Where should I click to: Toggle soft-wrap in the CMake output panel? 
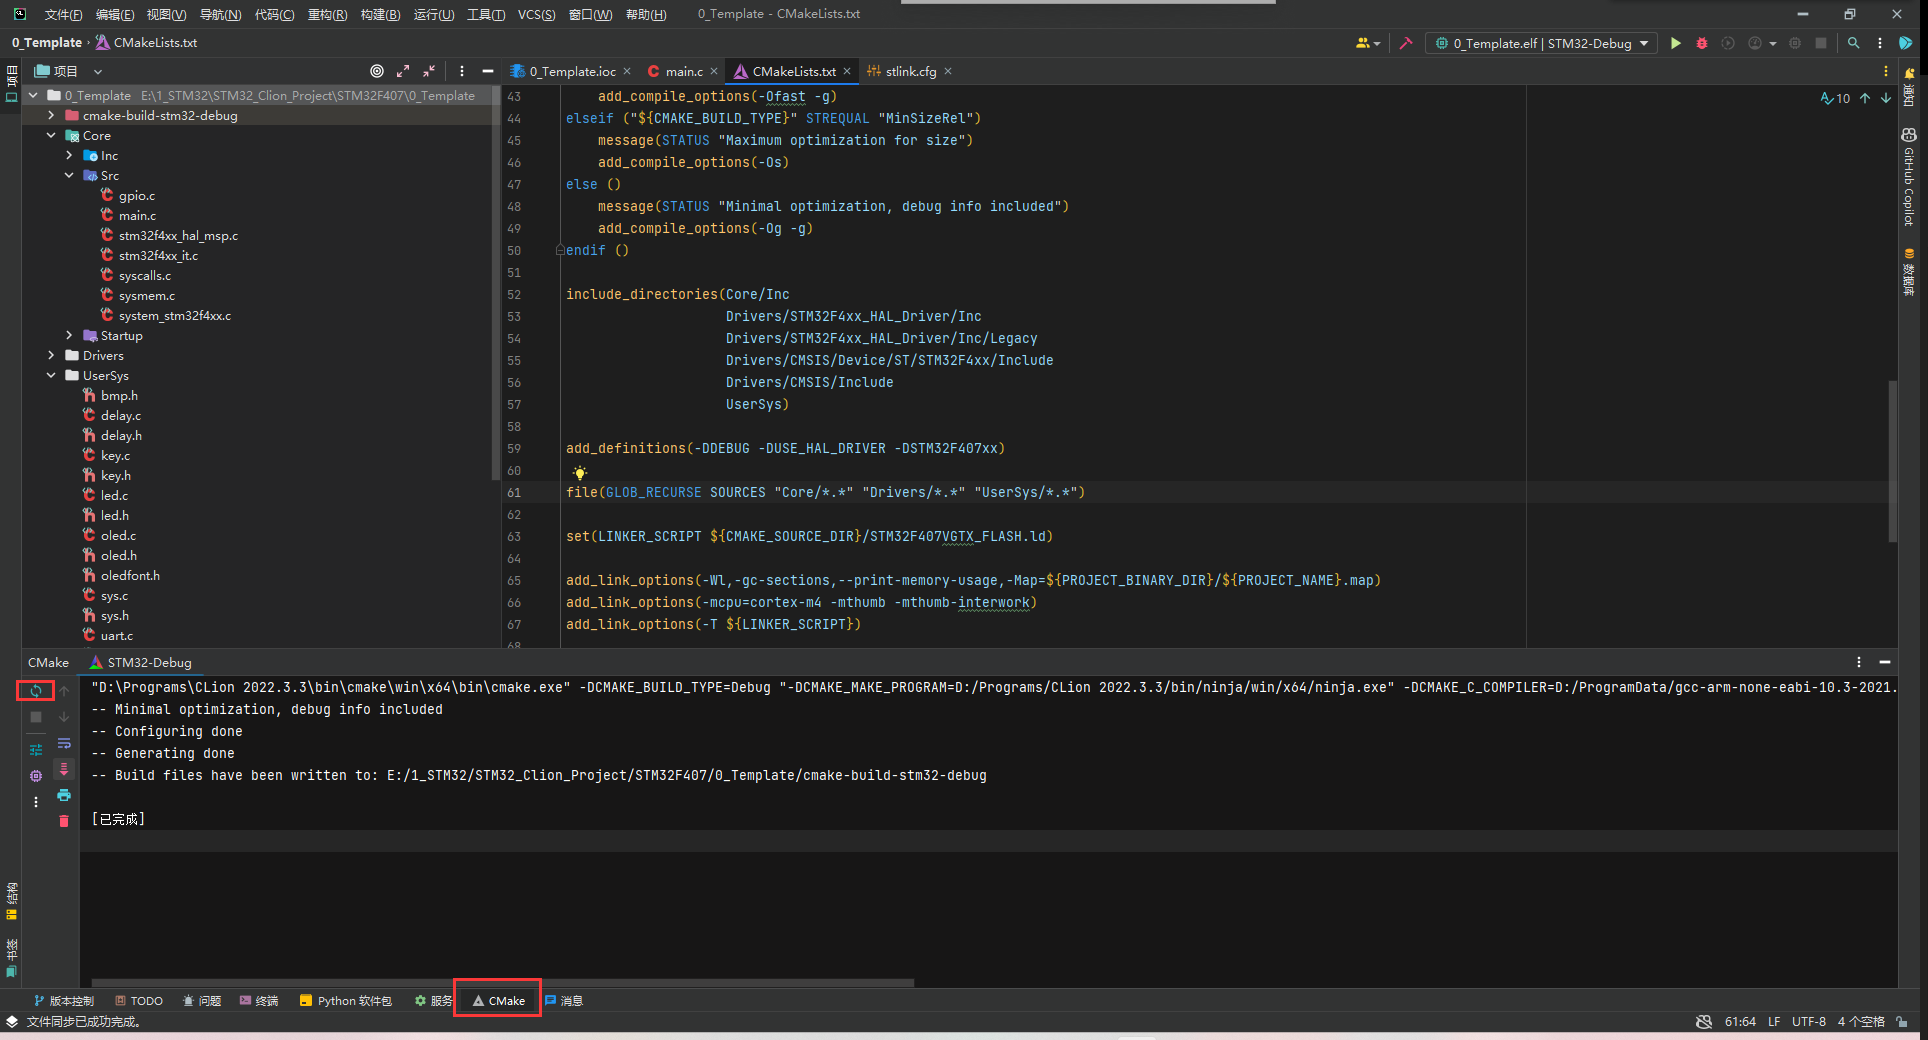click(x=64, y=743)
